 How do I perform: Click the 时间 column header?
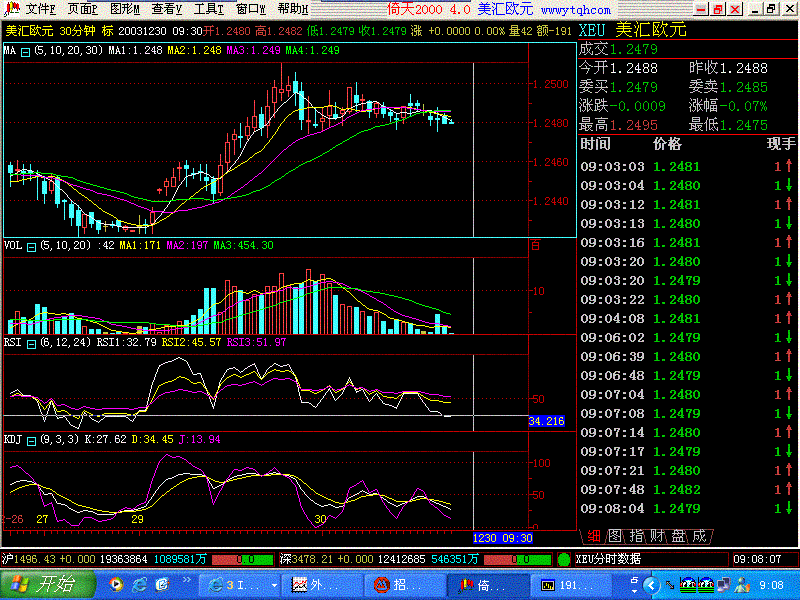(595, 144)
